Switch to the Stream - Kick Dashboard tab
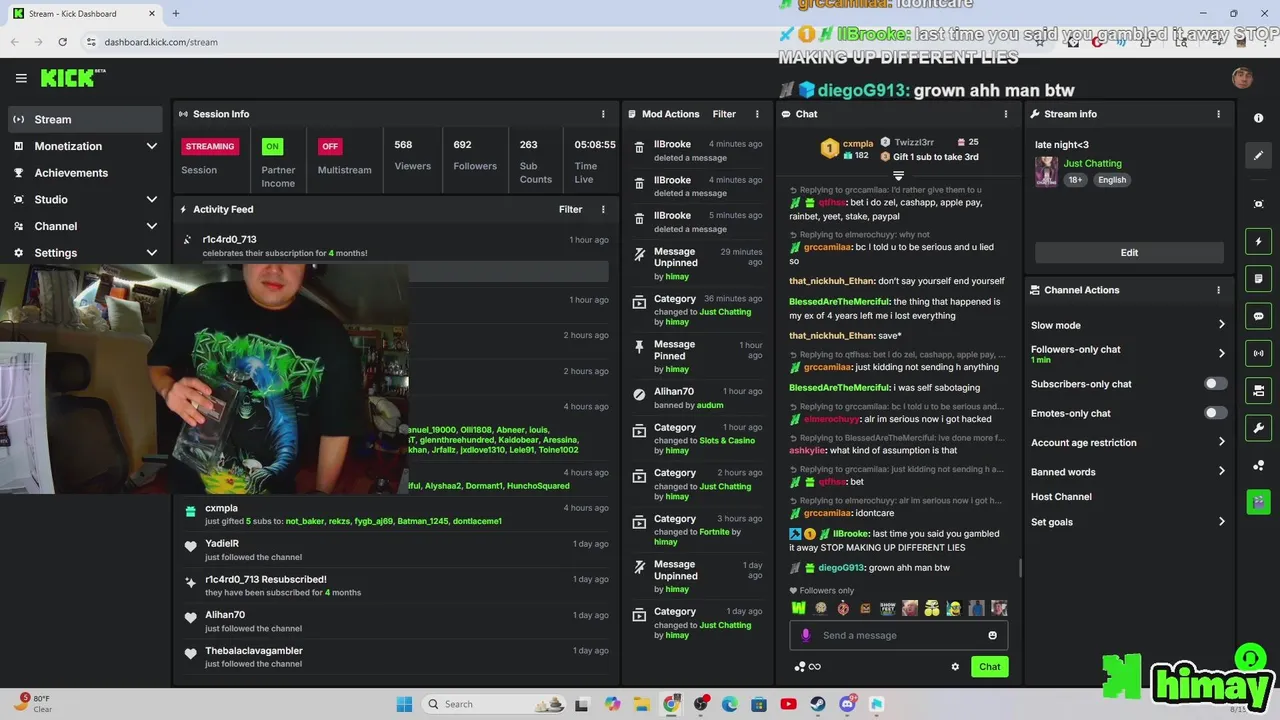This screenshot has width=1280, height=720. pos(83,14)
